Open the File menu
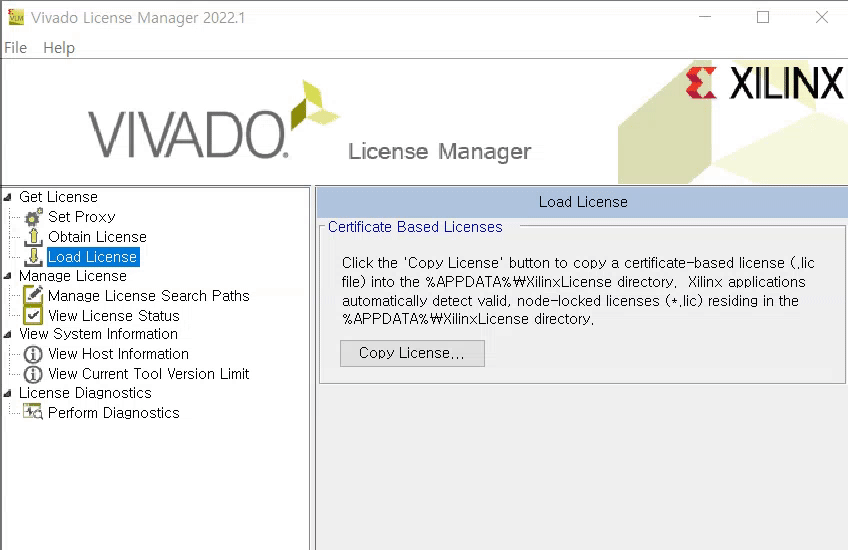Screen dimensions: 848x550 point(15,48)
